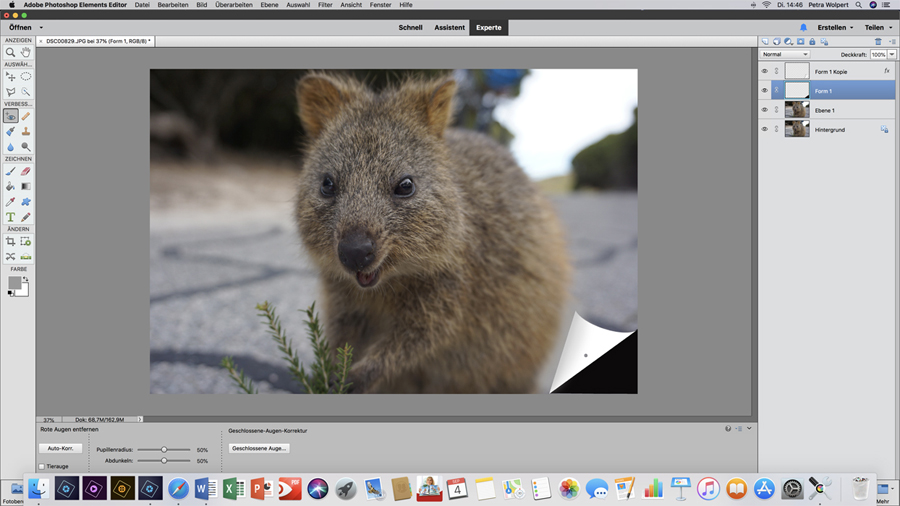Select the Clone Stamp tool
This screenshot has width=900, height=506.
pyautogui.click(x=26, y=131)
